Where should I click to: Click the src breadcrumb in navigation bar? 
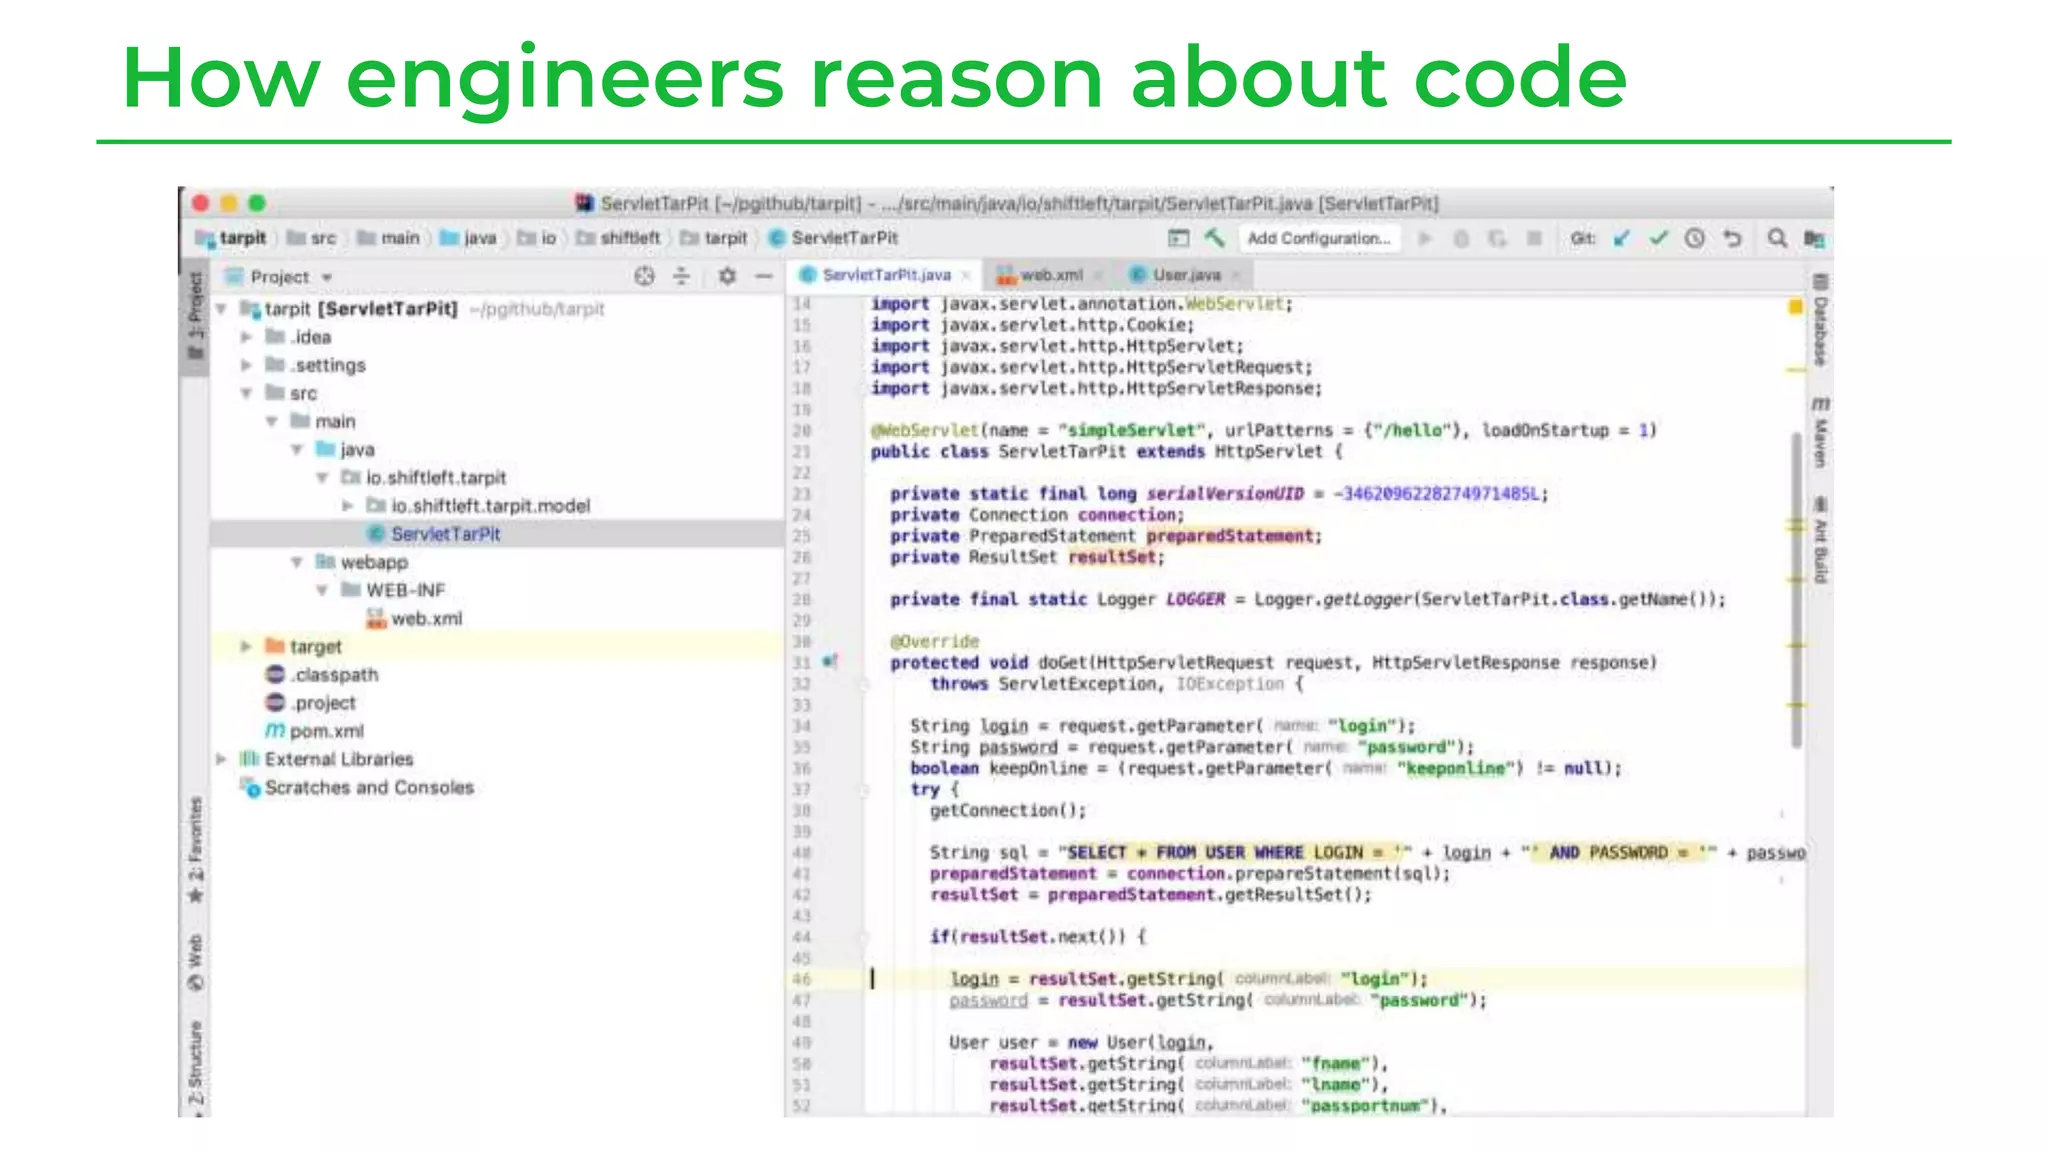312,238
